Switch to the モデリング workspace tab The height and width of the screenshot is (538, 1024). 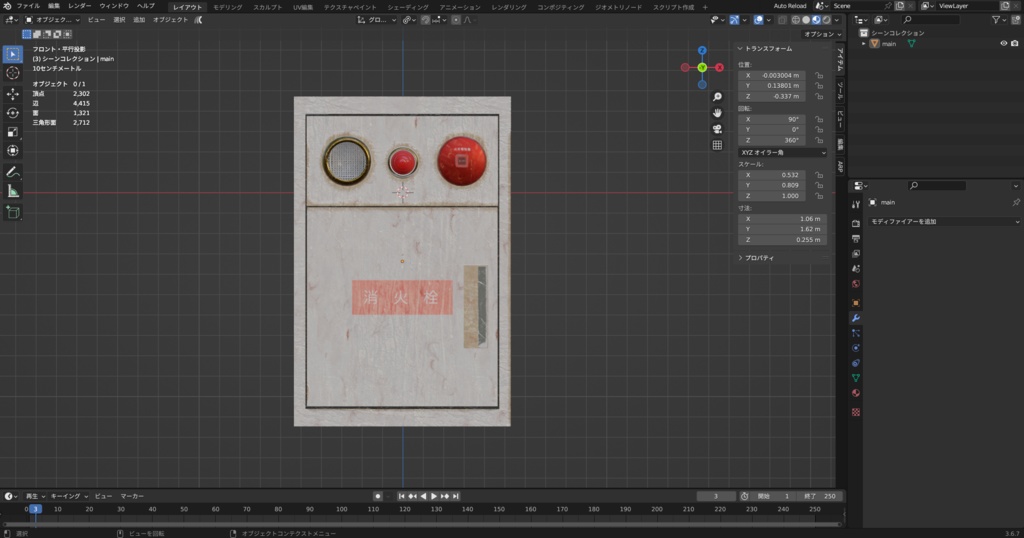pyautogui.click(x=227, y=7)
